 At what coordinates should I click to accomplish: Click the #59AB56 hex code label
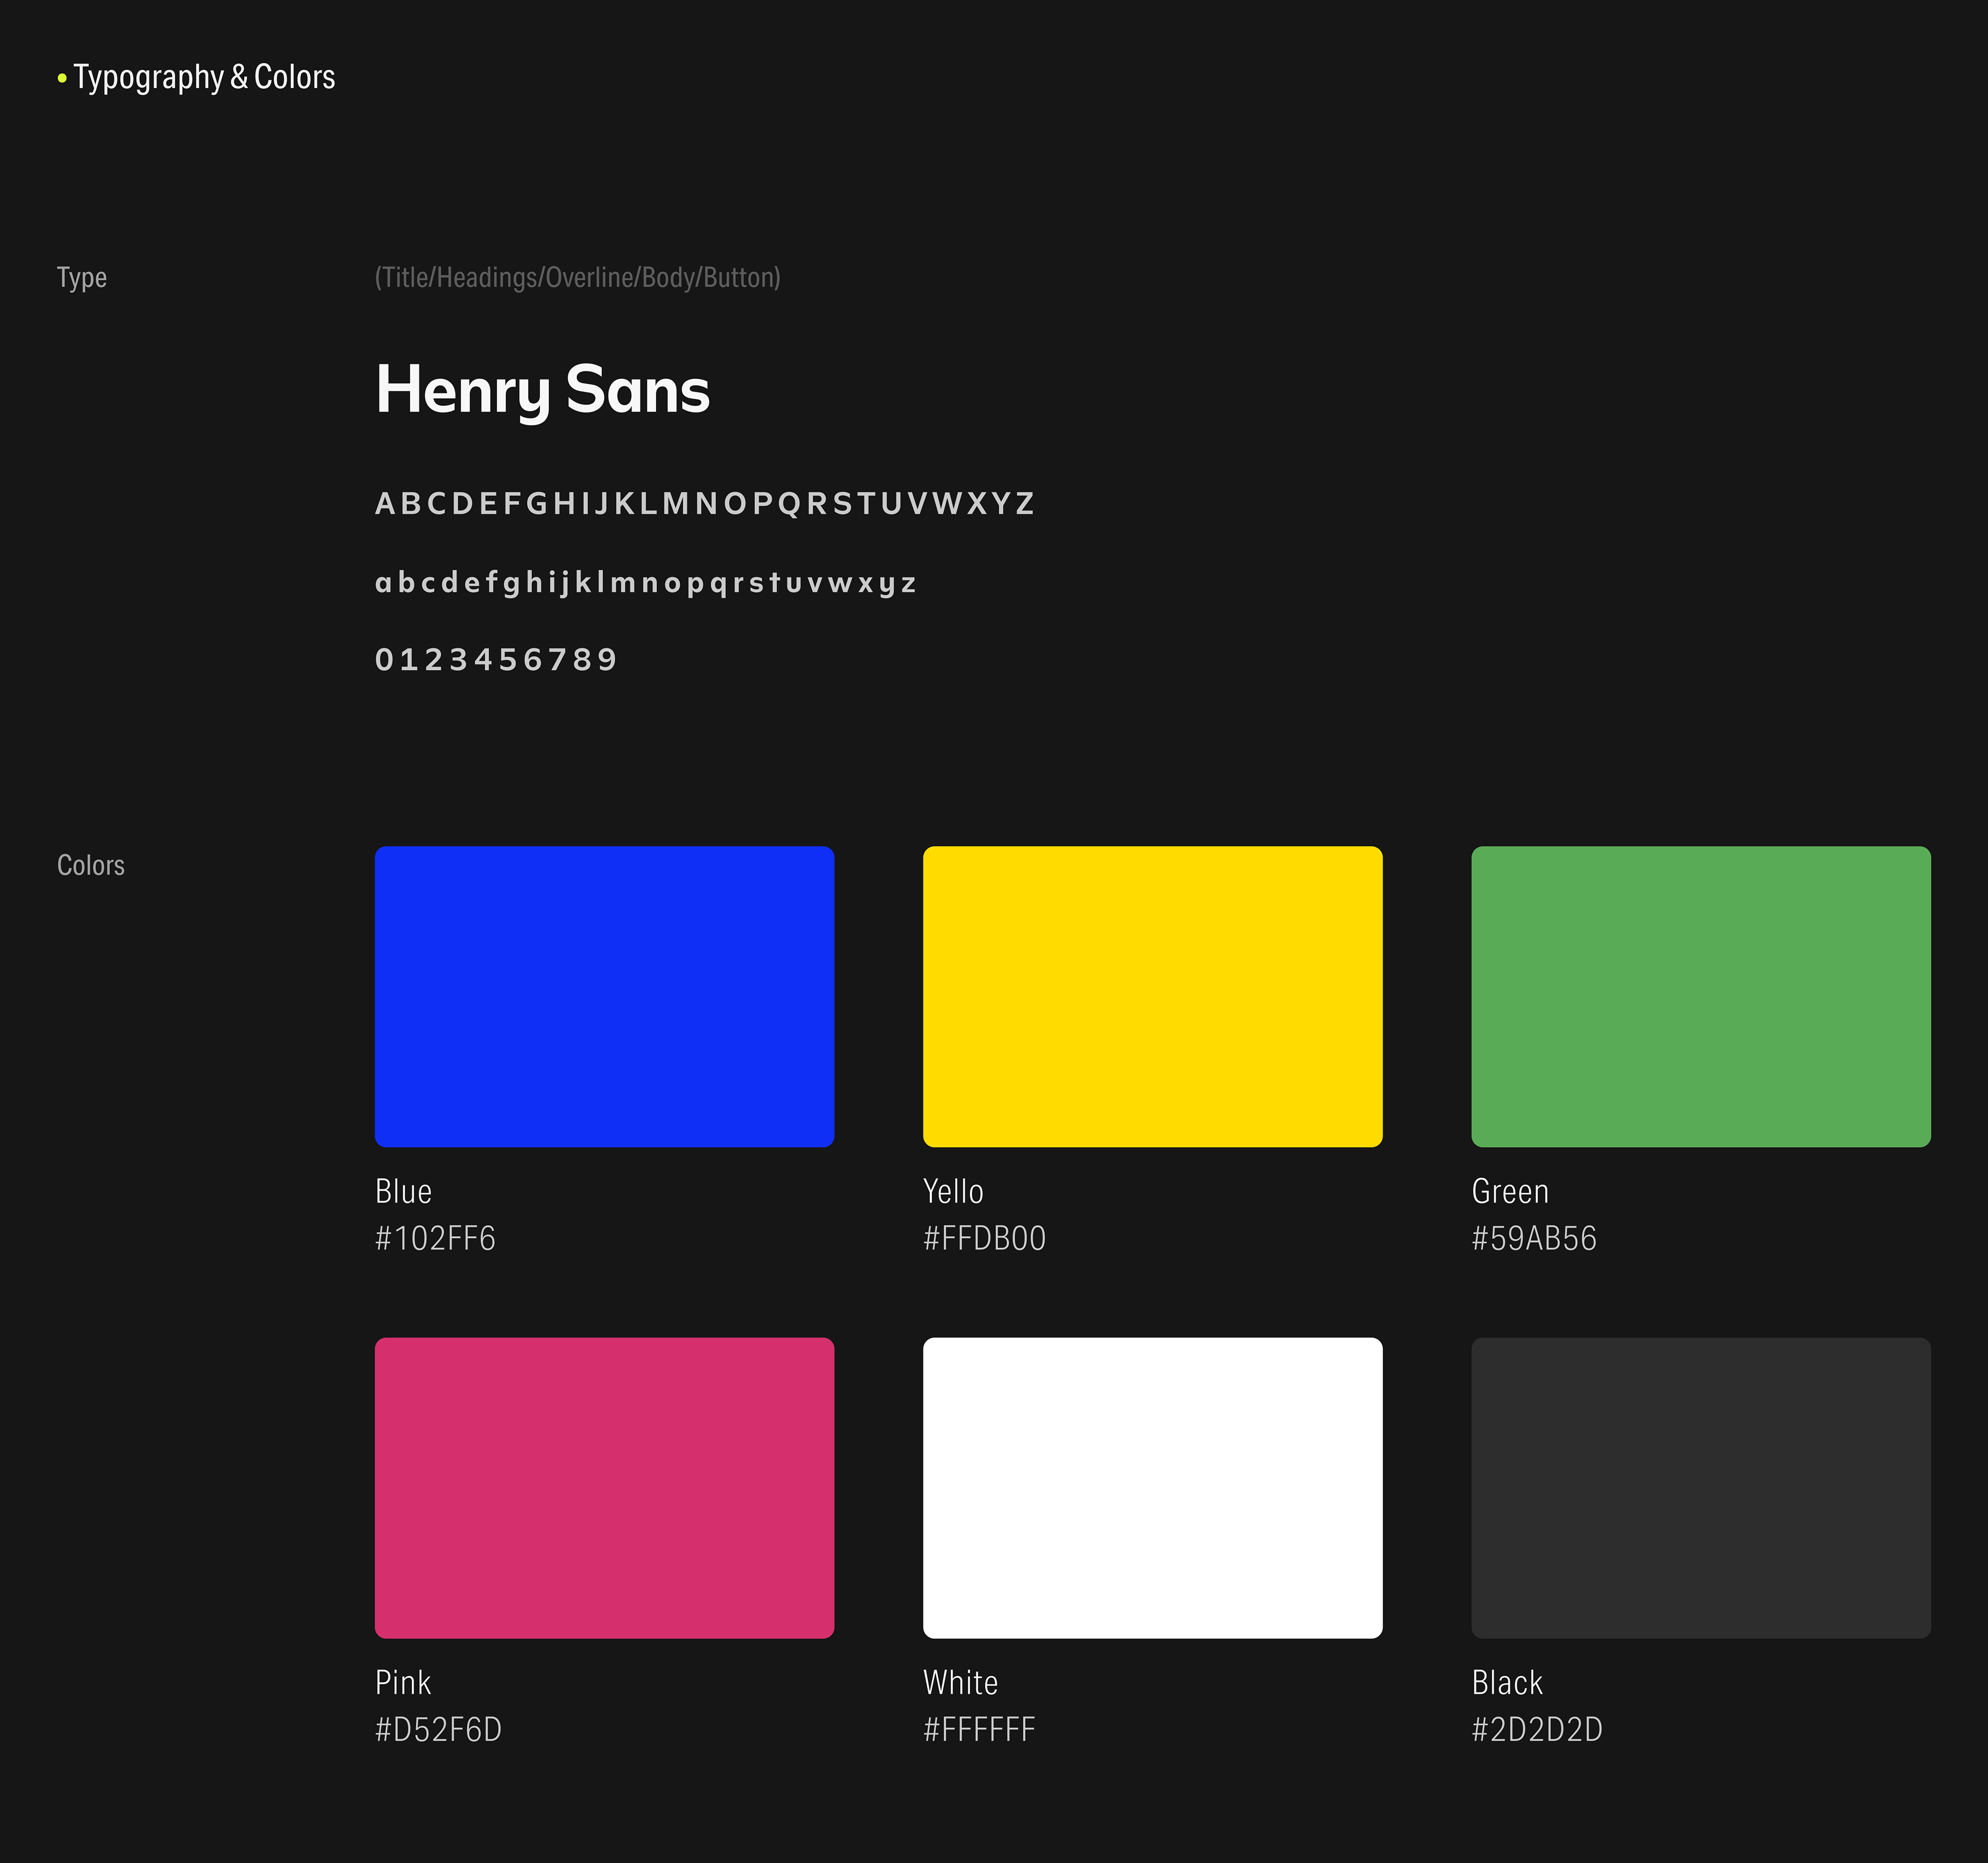[x=1533, y=1238]
